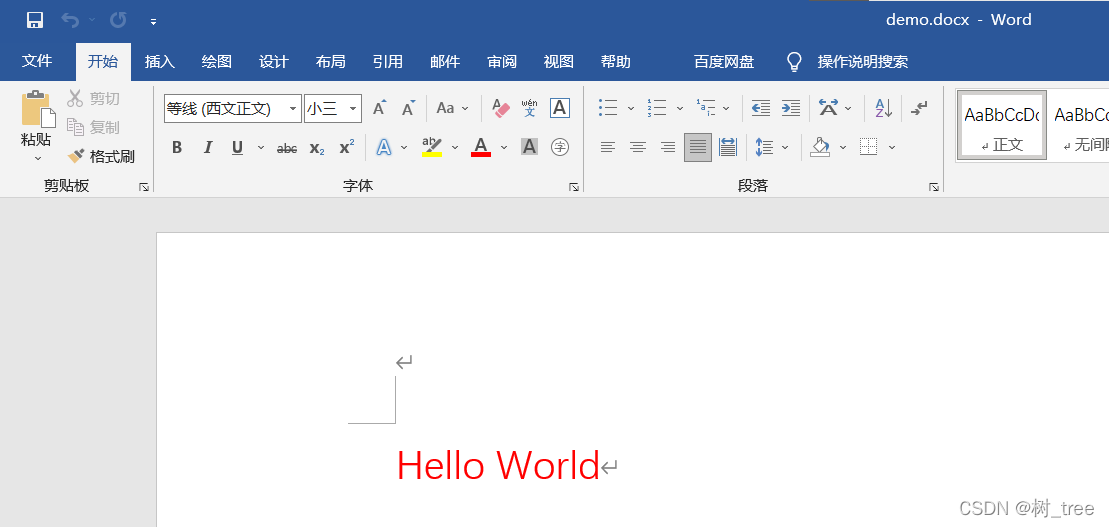Switch to the 绘图 tab

click(216, 62)
